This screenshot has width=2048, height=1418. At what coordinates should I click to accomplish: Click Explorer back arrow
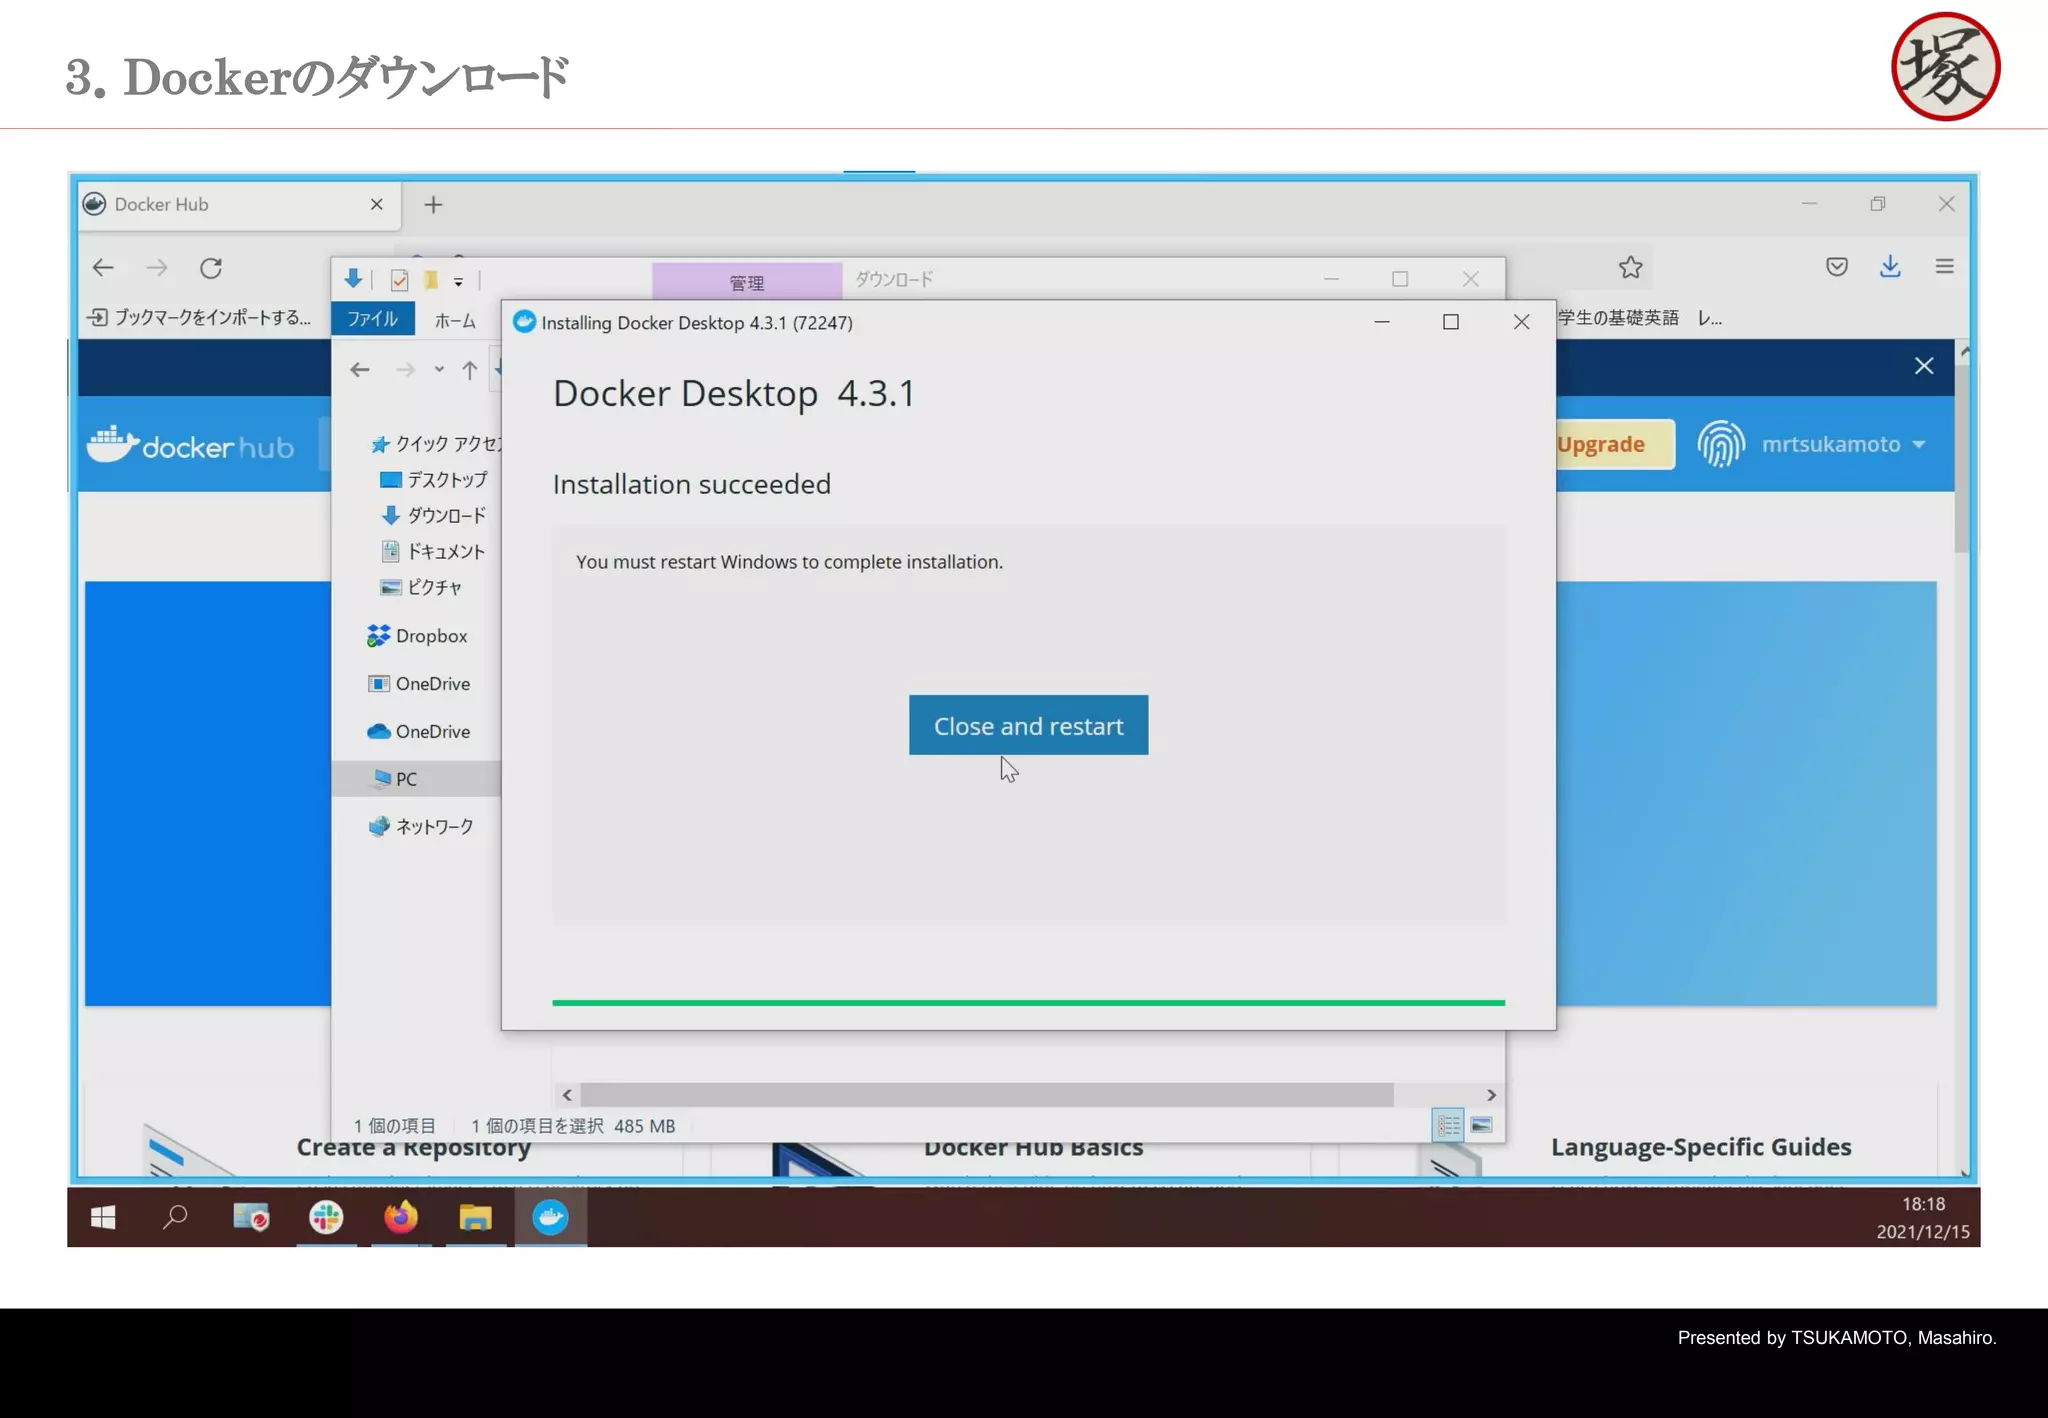[x=360, y=370]
